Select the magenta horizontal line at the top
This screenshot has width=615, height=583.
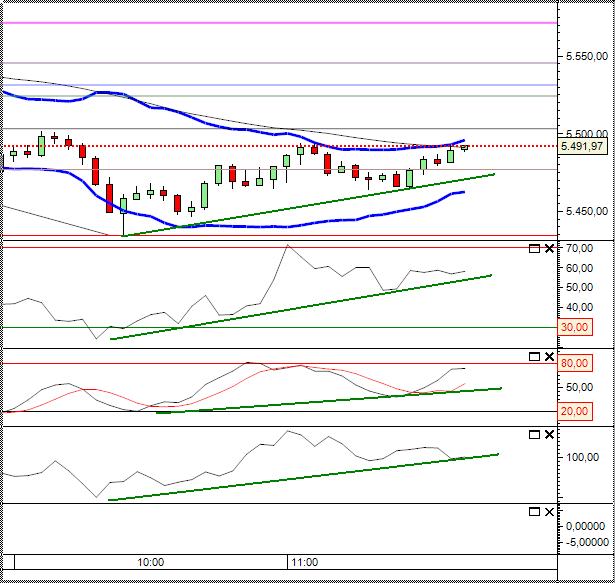(x=279, y=23)
